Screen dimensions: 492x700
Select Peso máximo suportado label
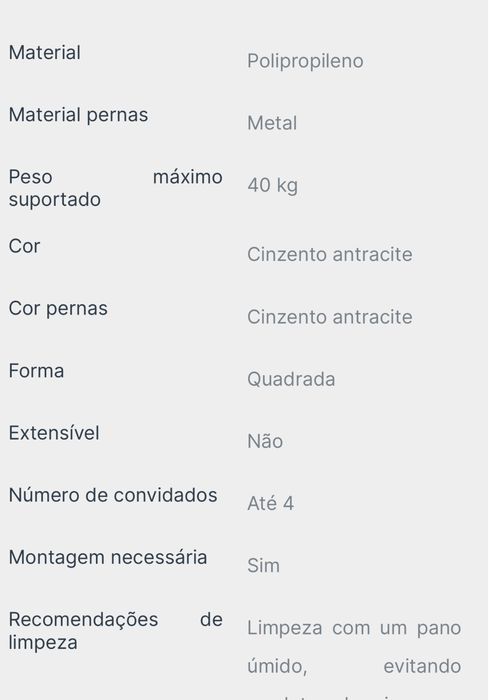(x=116, y=188)
